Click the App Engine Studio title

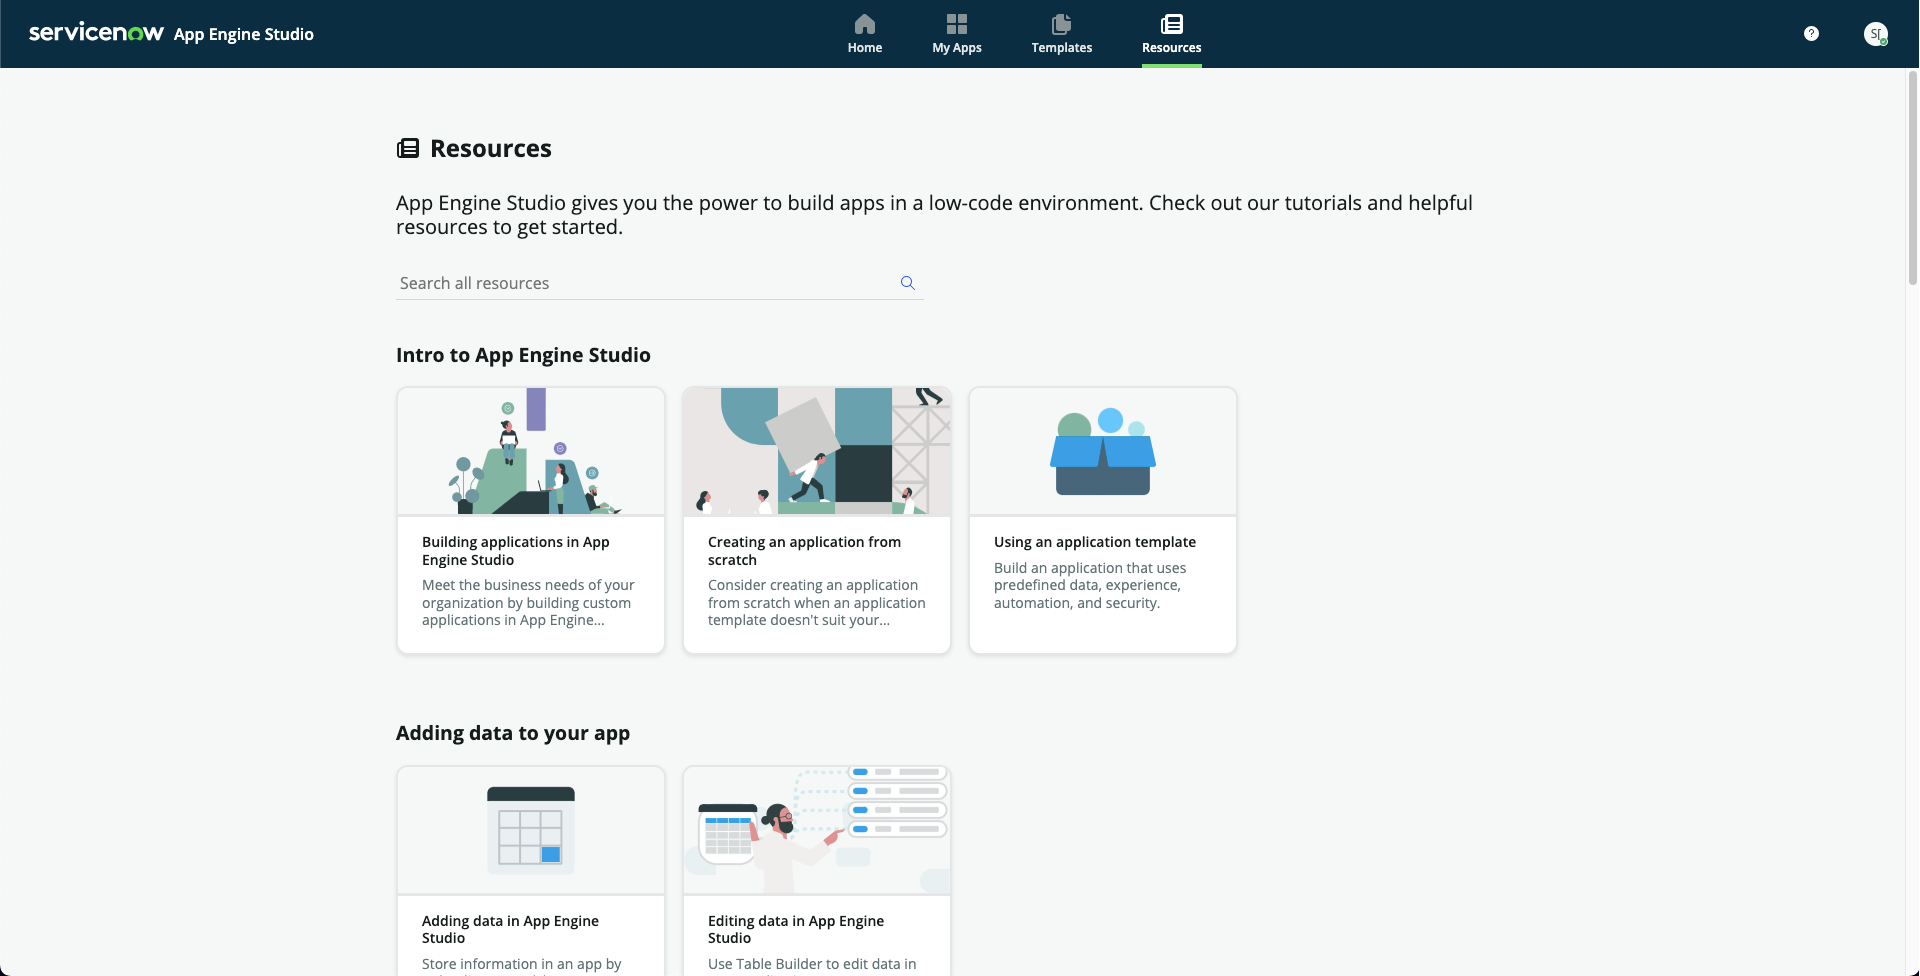click(x=243, y=34)
